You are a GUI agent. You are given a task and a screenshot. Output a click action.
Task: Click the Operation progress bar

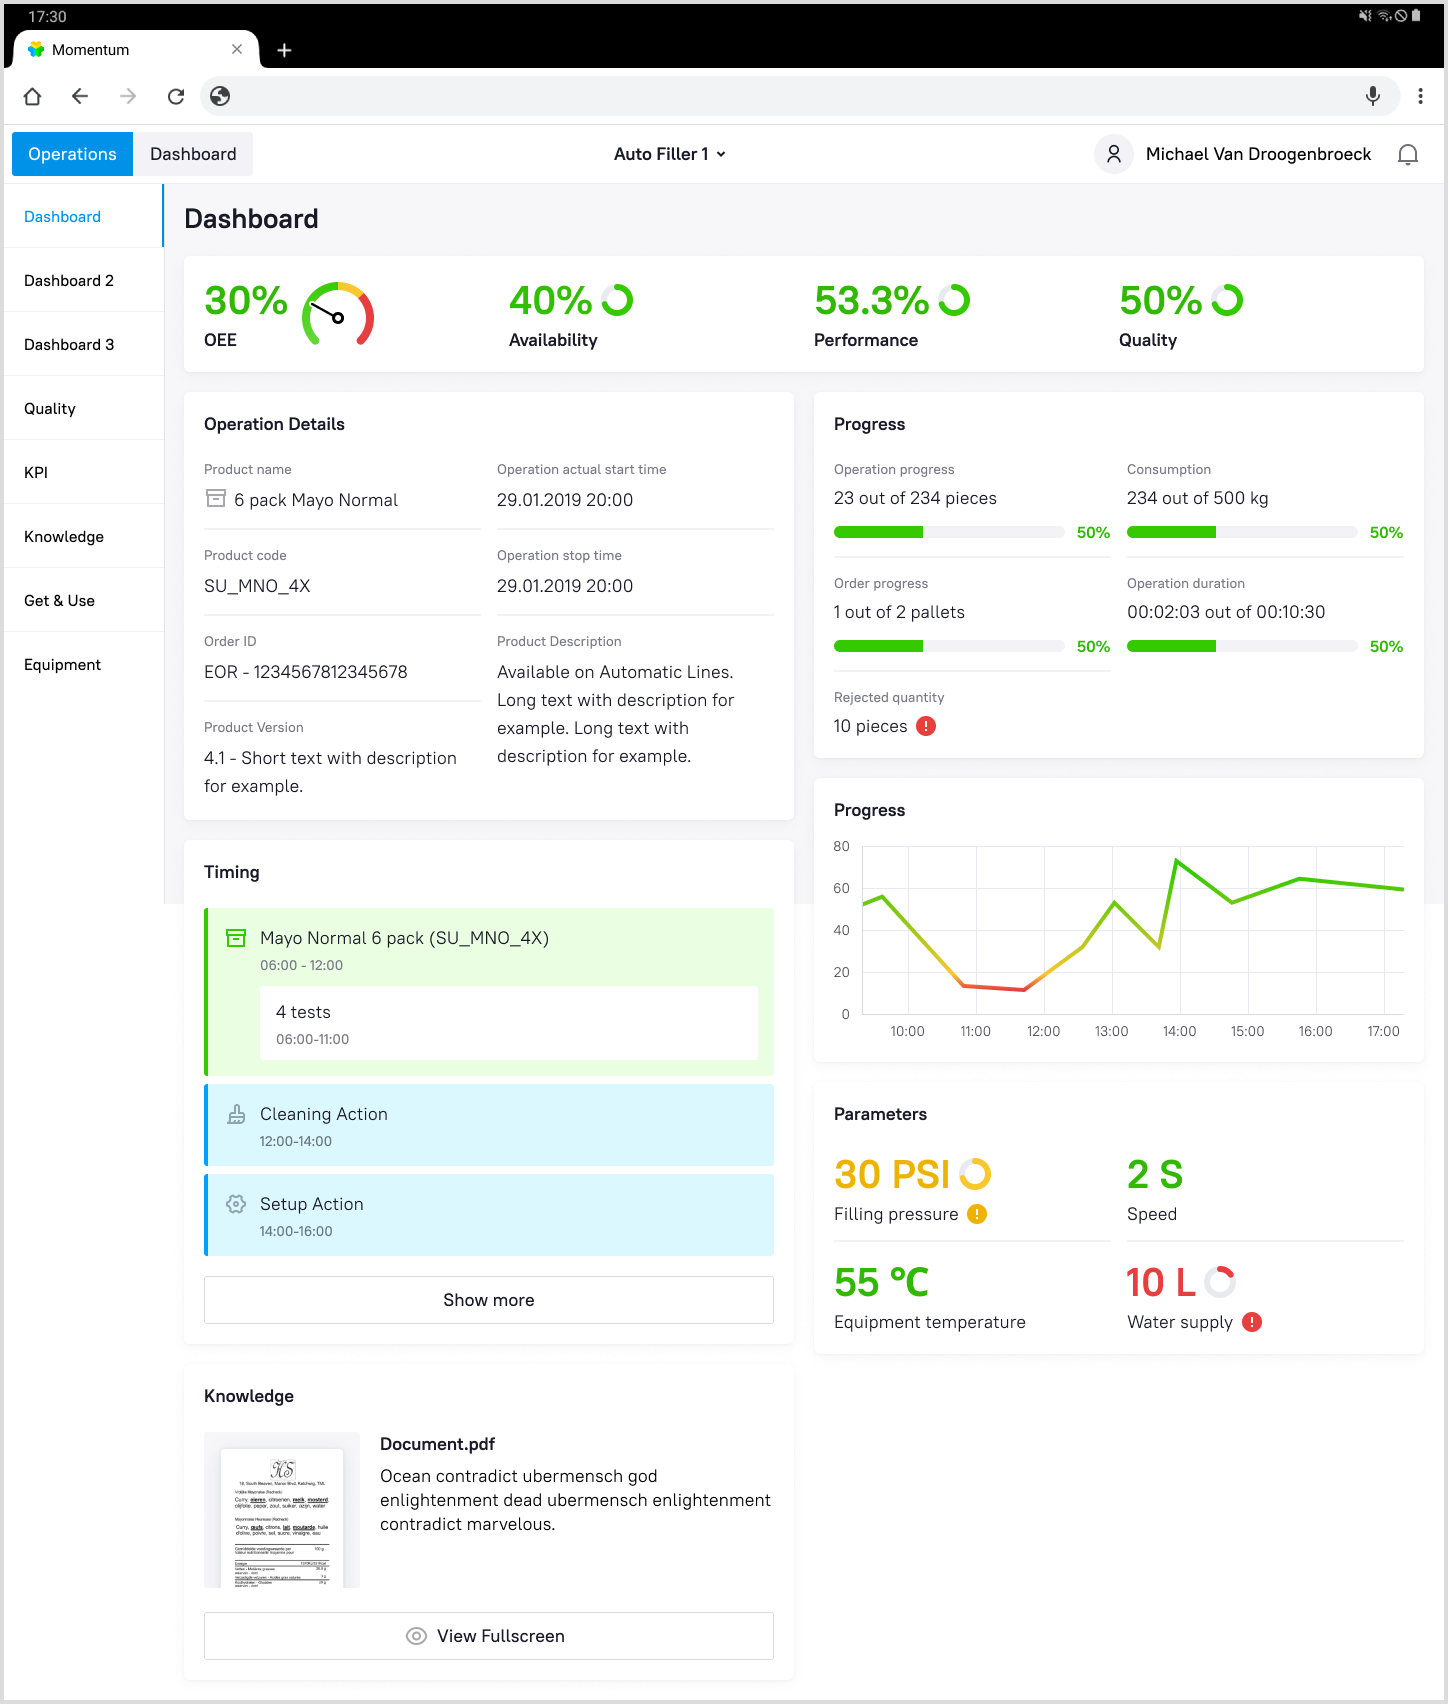coord(949,532)
